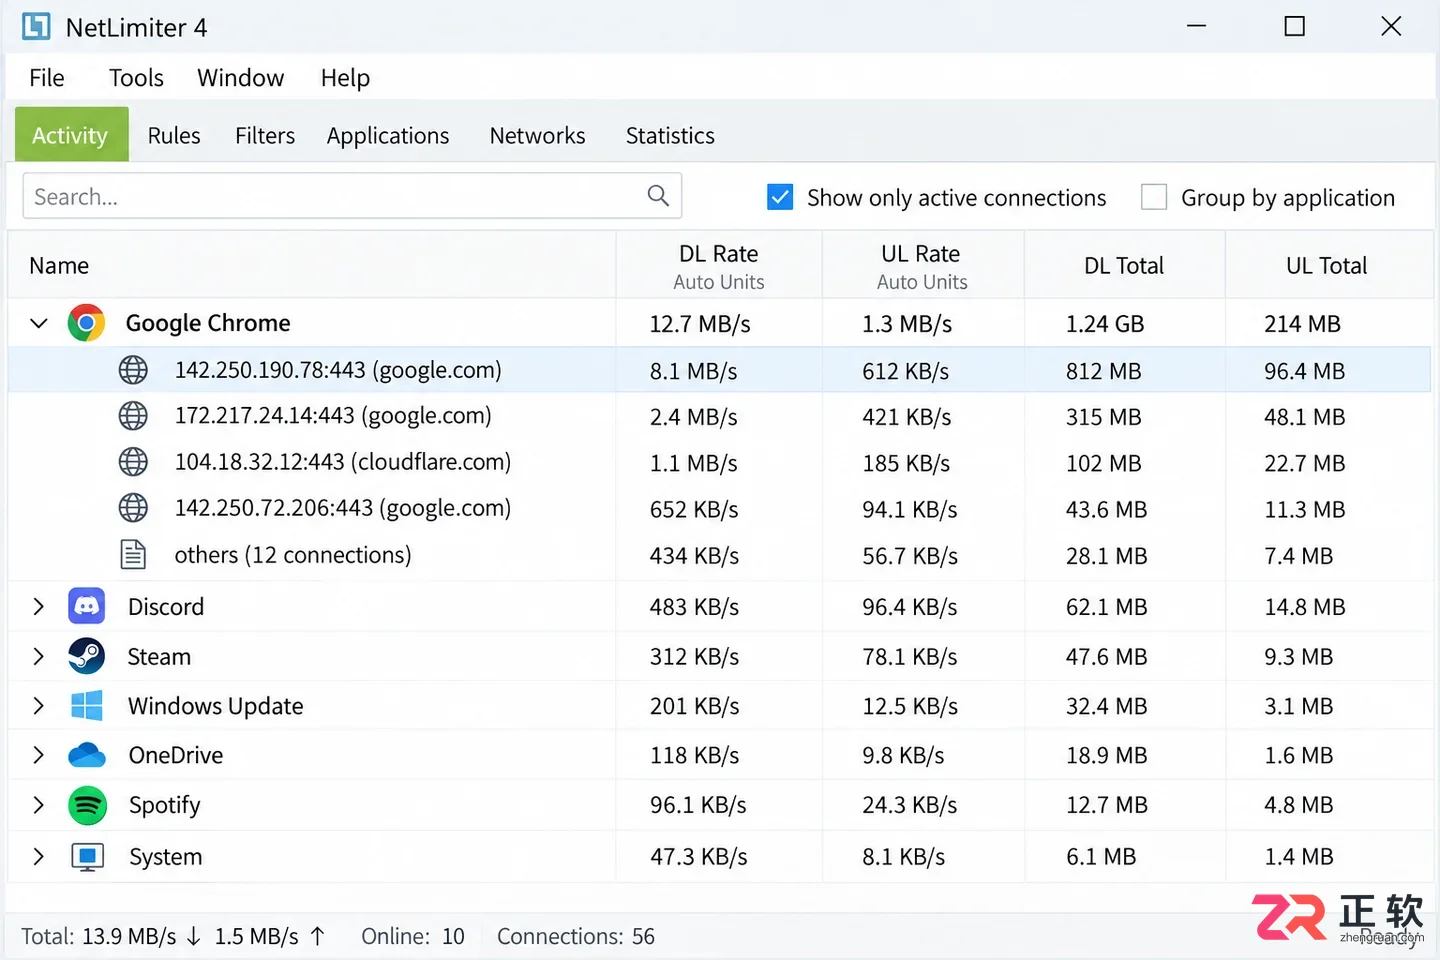Open the Tools menu
This screenshot has height=960, width=1440.
tap(136, 78)
